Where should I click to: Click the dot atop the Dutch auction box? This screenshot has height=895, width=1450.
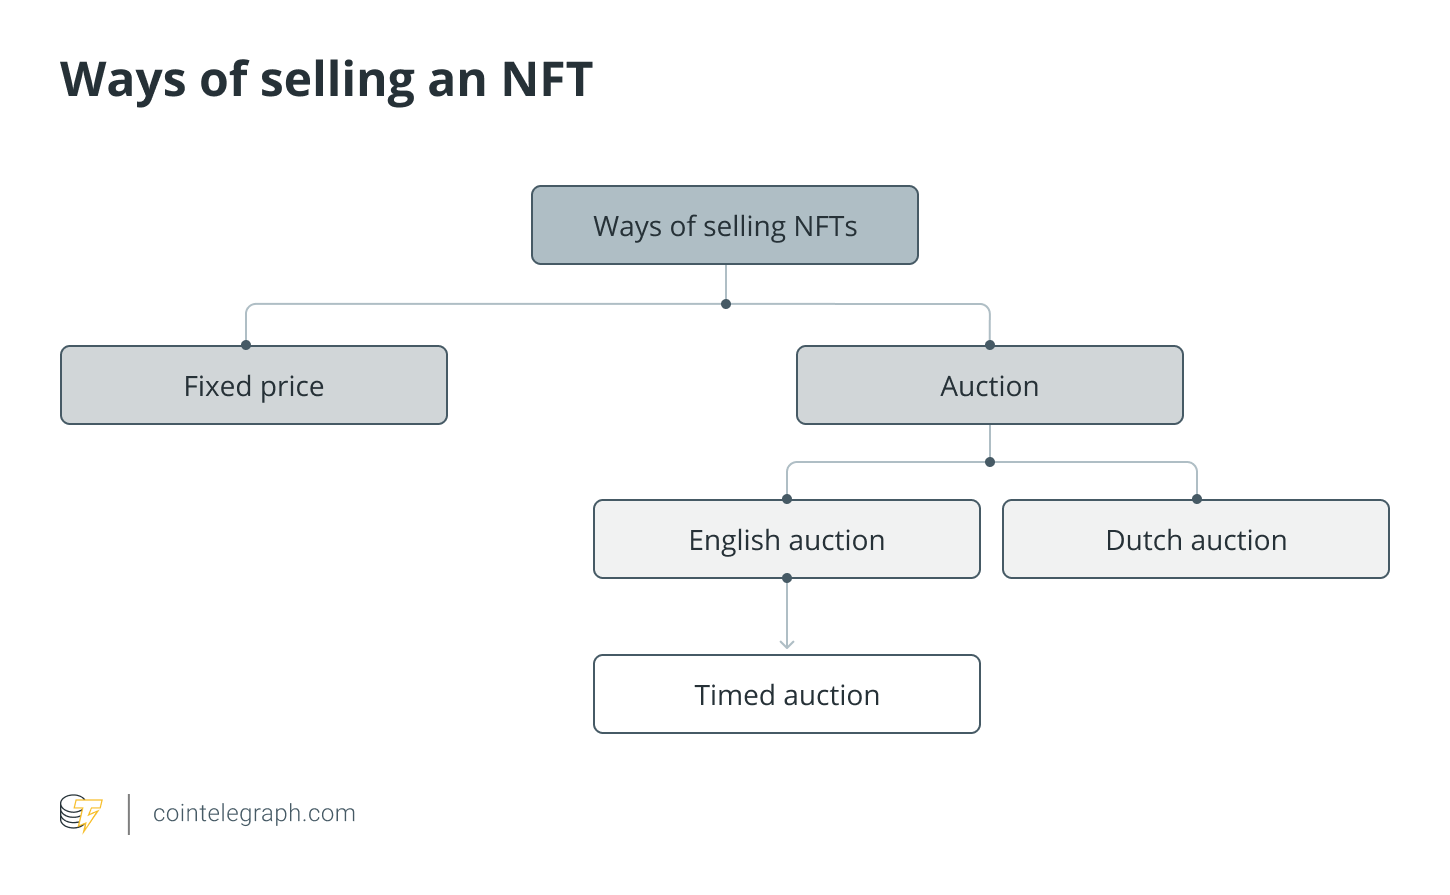1197,499
